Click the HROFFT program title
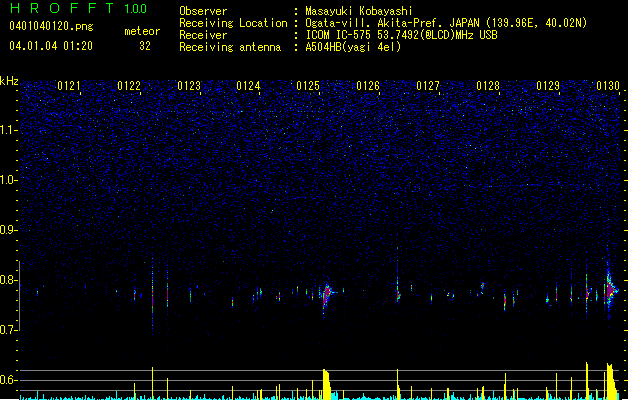Viewport: 629px width, 400px height. 62,8
